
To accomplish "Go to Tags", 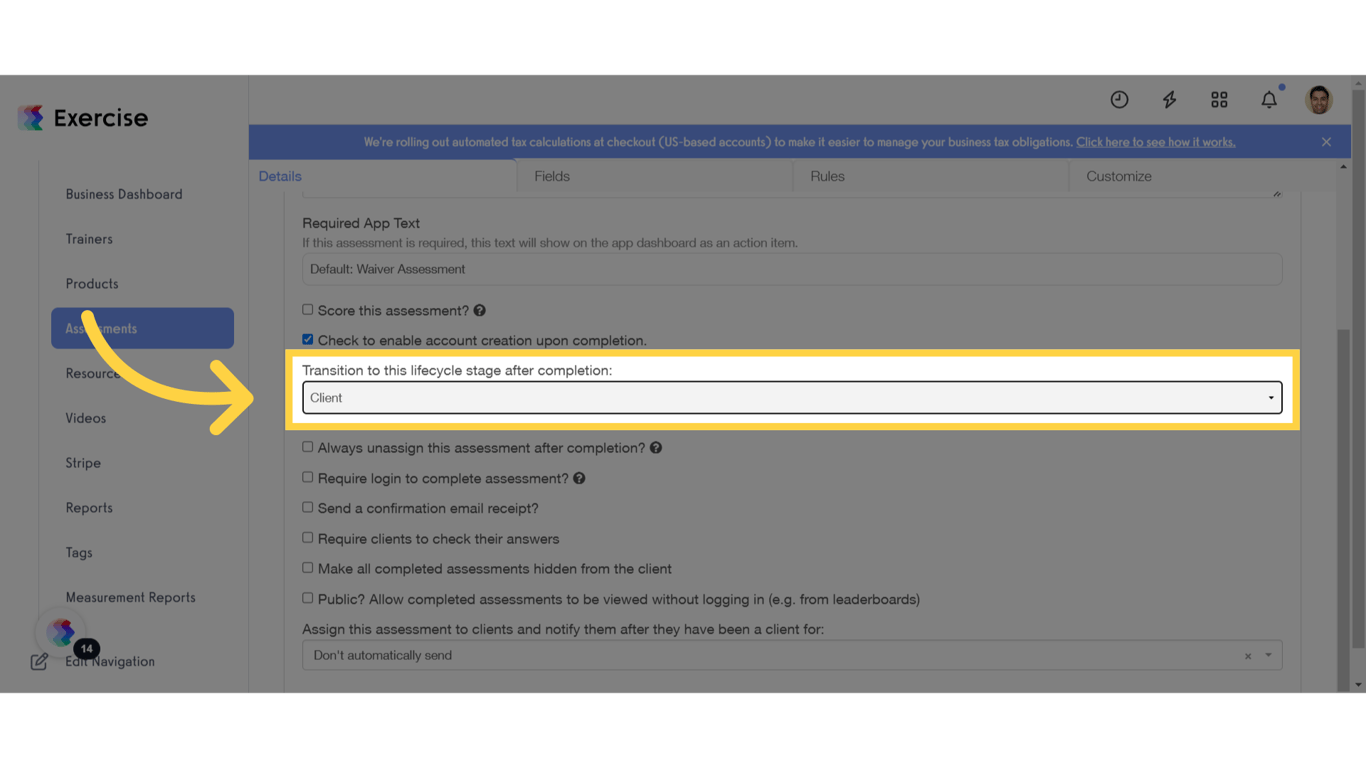I will (x=79, y=553).
